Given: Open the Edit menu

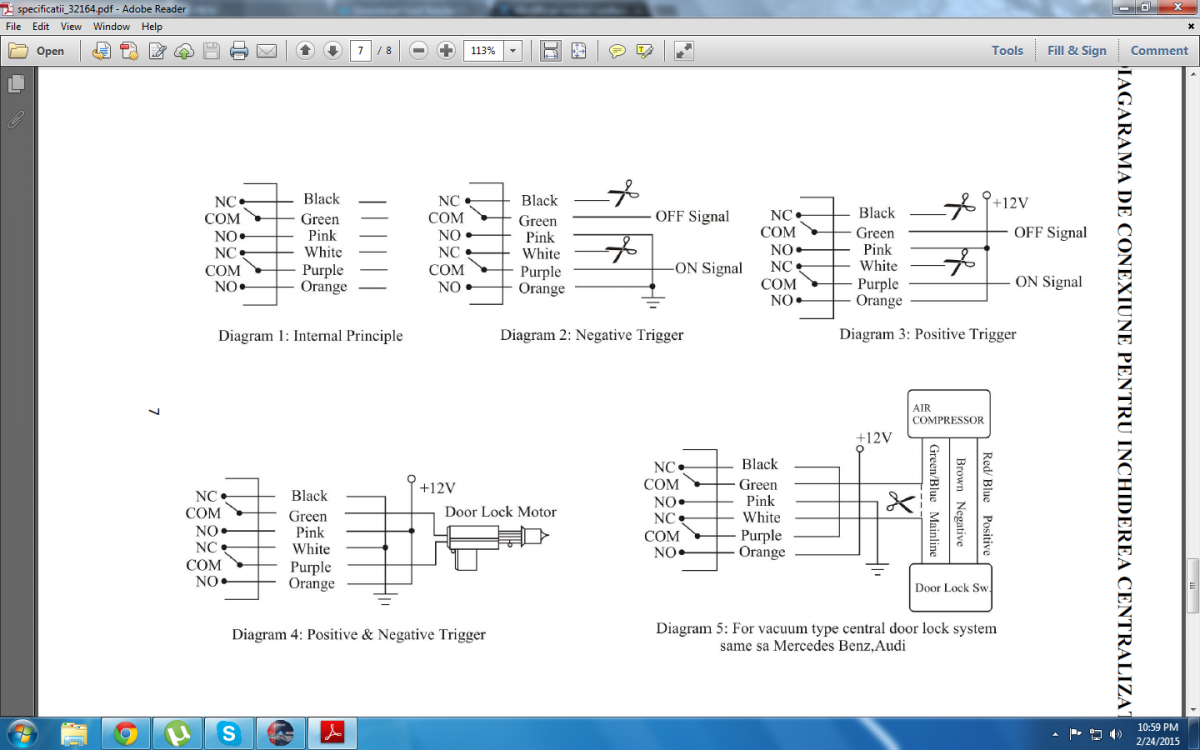Looking at the screenshot, I should [x=41, y=26].
